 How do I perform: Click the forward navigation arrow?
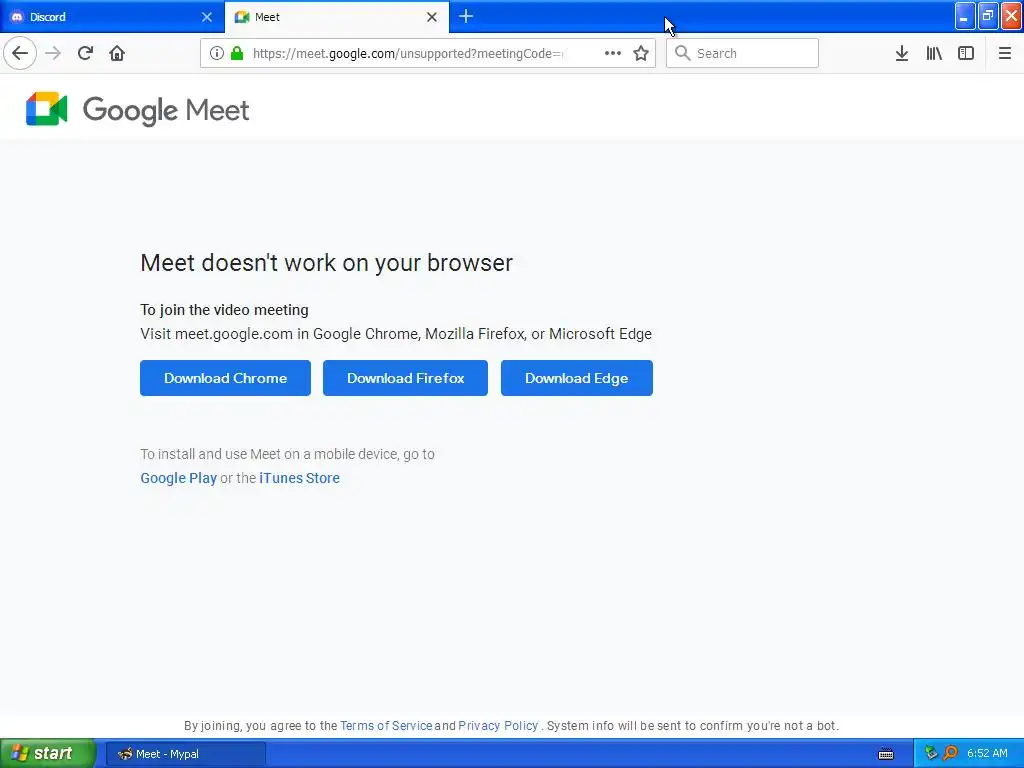(x=53, y=53)
